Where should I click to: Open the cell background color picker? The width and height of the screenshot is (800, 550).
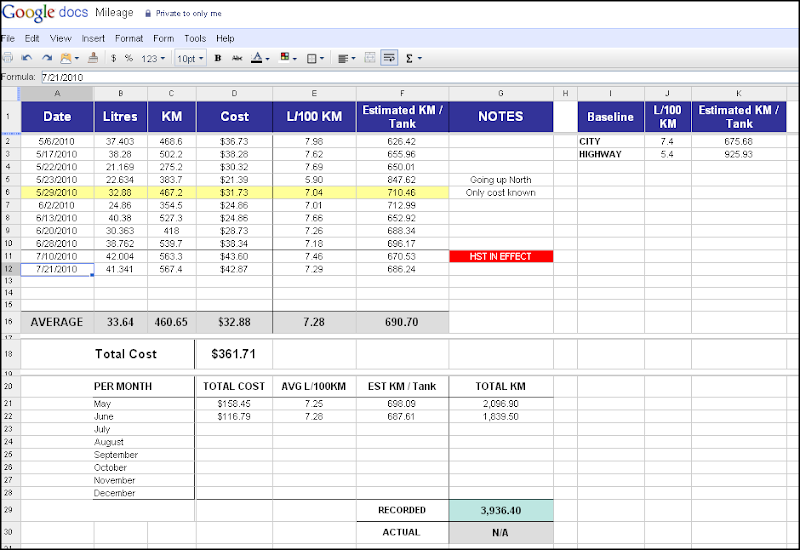(288, 58)
